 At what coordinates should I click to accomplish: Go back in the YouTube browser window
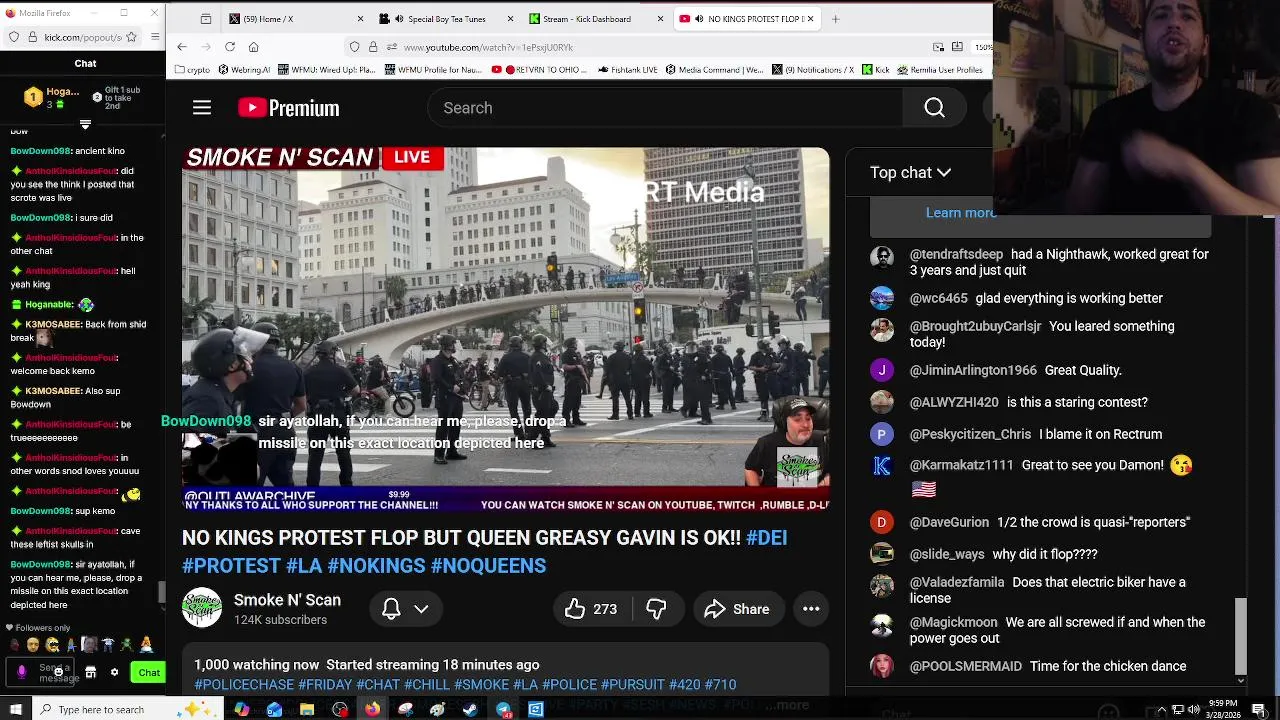point(181,47)
